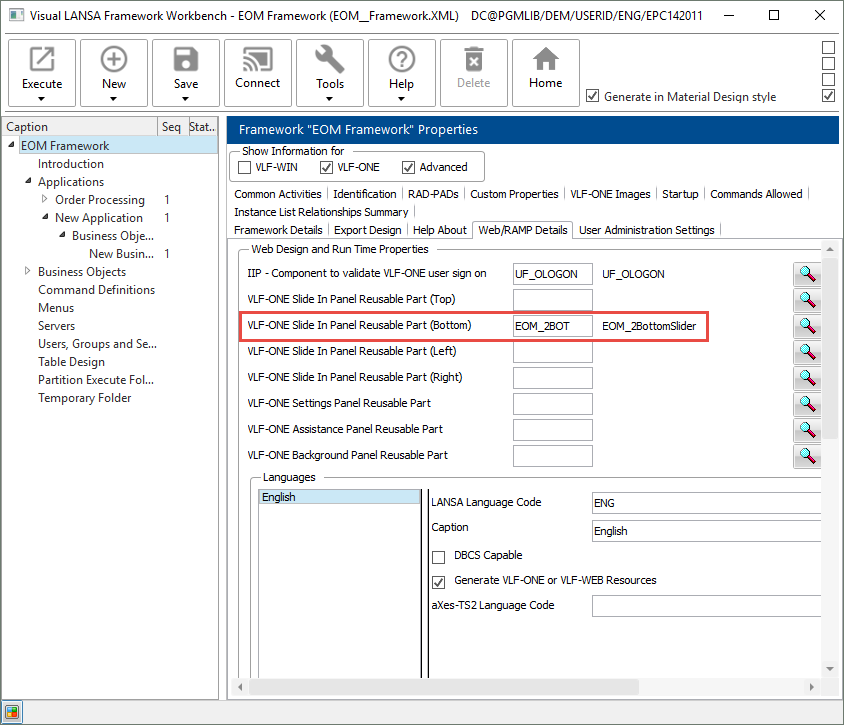Click the vertical scrollbar down arrow
The height and width of the screenshot is (725, 844).
[829, 669]
